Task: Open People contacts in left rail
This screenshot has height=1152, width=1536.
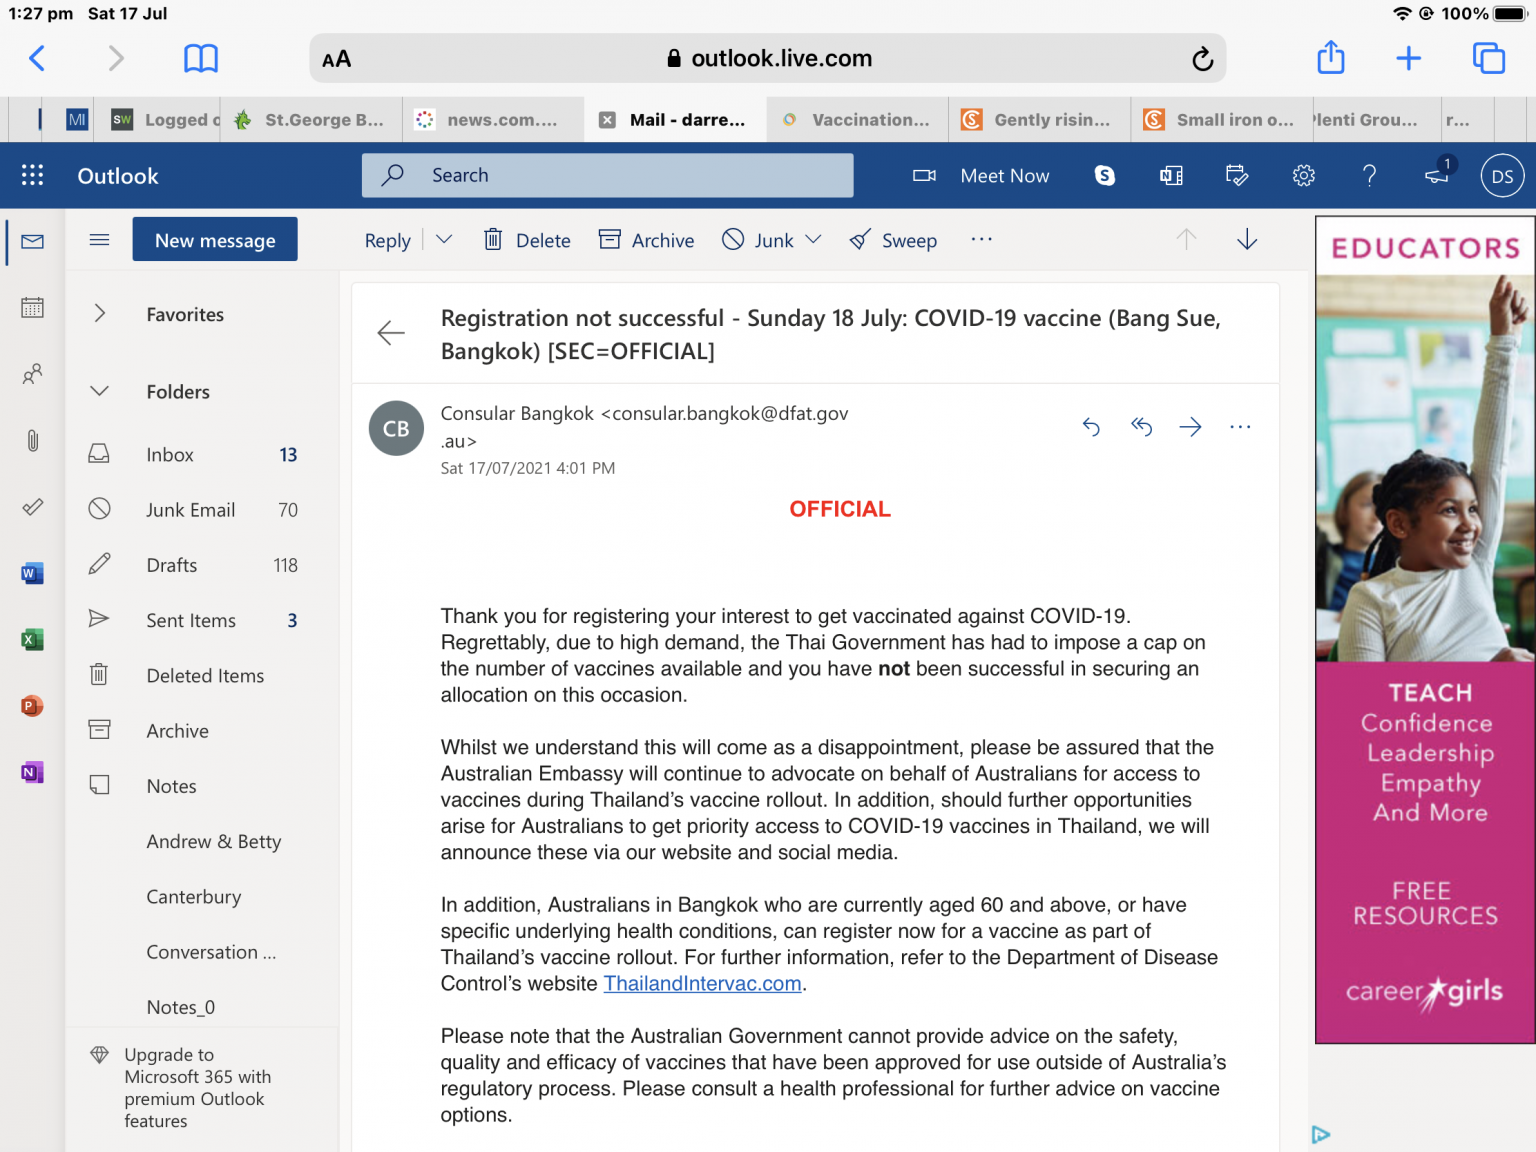Action: 32,374
